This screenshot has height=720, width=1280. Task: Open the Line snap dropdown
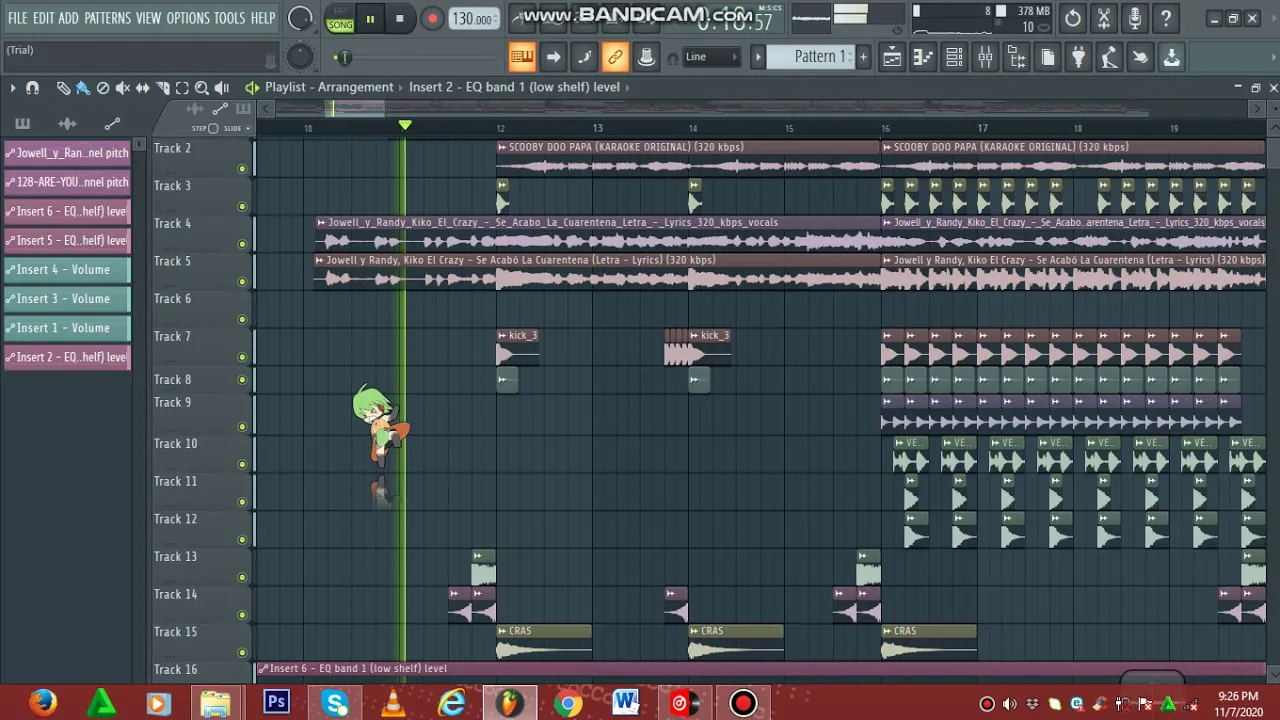pos(712,57)
